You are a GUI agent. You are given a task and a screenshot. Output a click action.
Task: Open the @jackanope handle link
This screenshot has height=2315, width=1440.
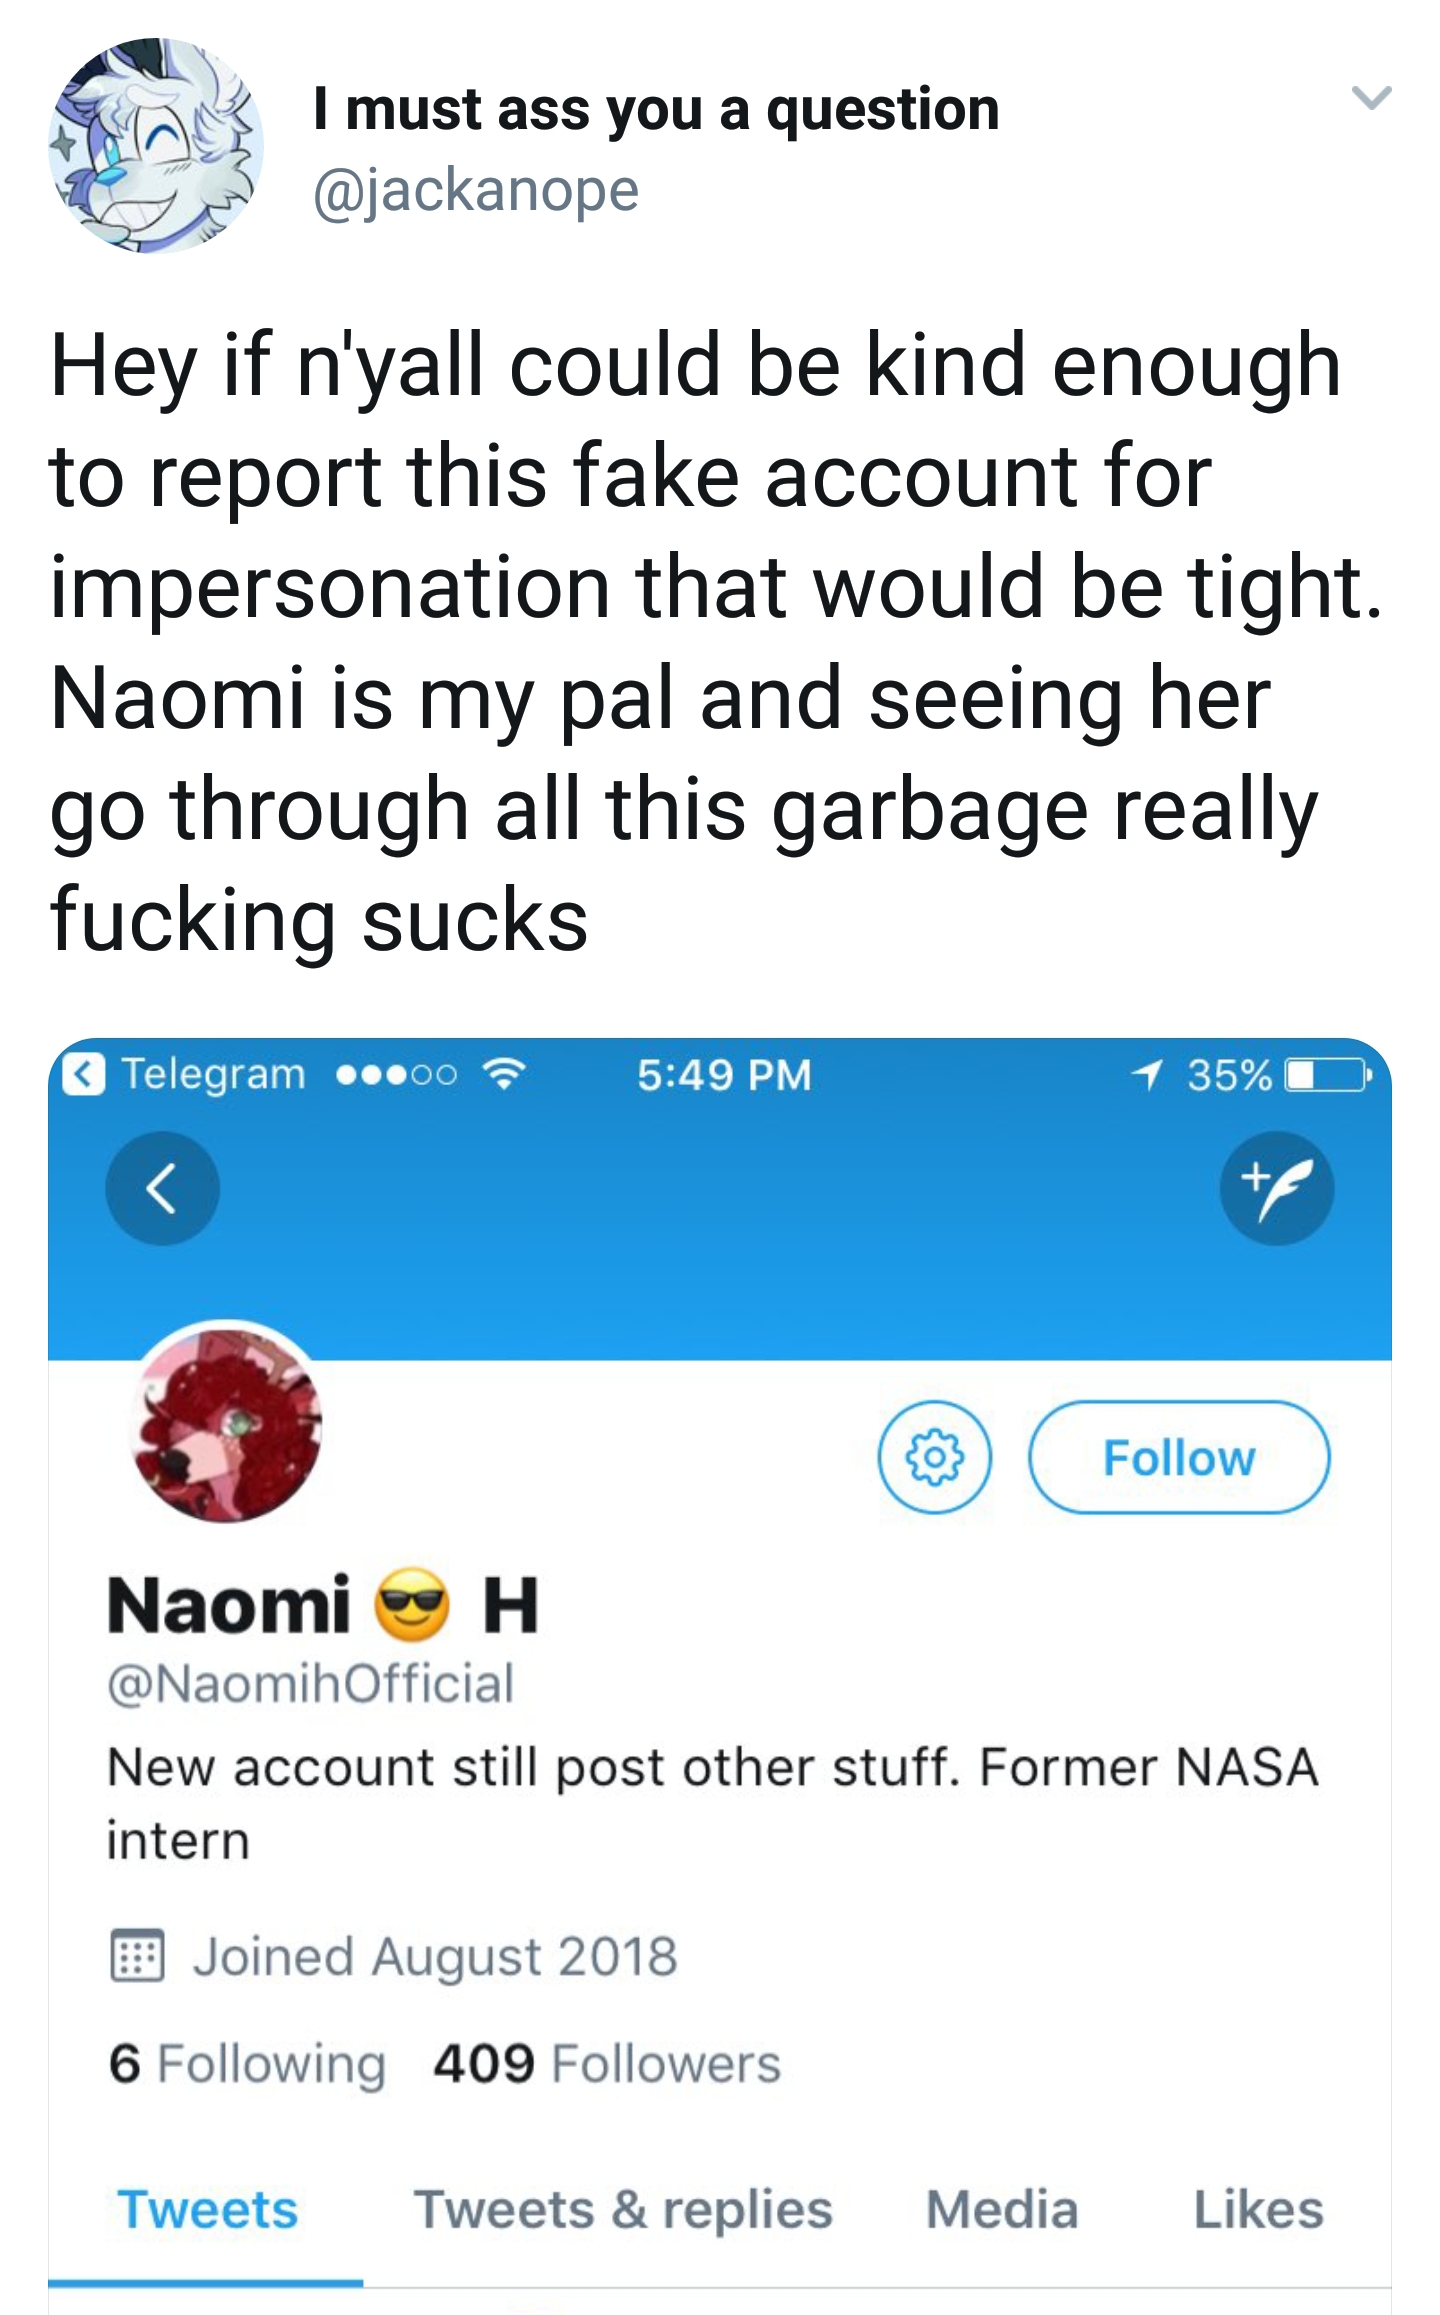(476, 190)
